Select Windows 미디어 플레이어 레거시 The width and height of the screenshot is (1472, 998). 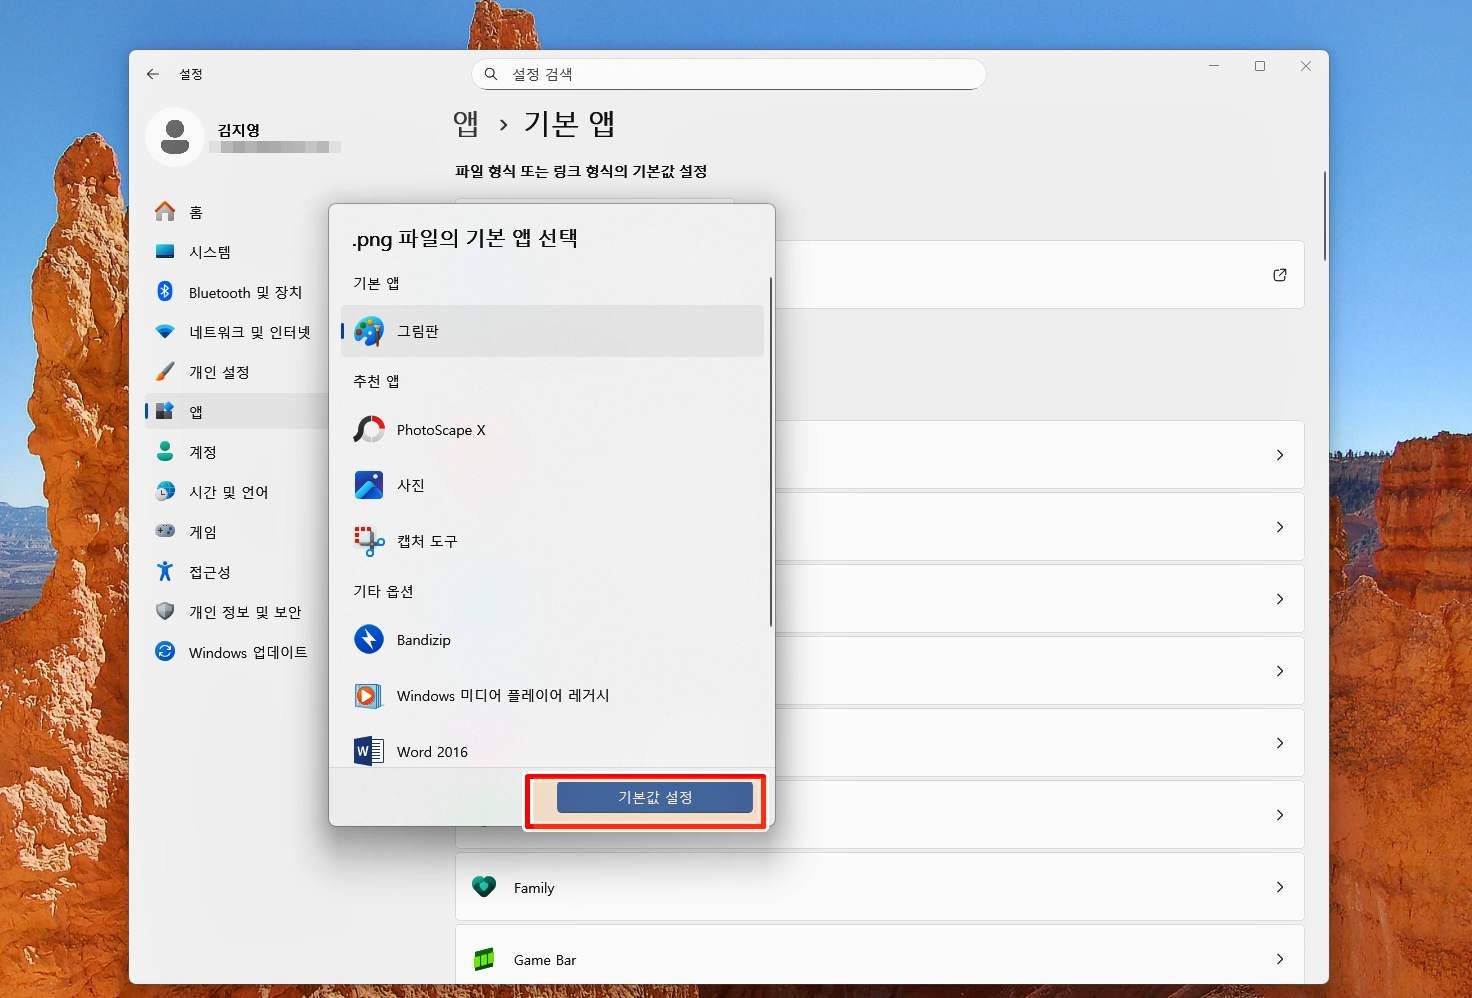(552, 695)
